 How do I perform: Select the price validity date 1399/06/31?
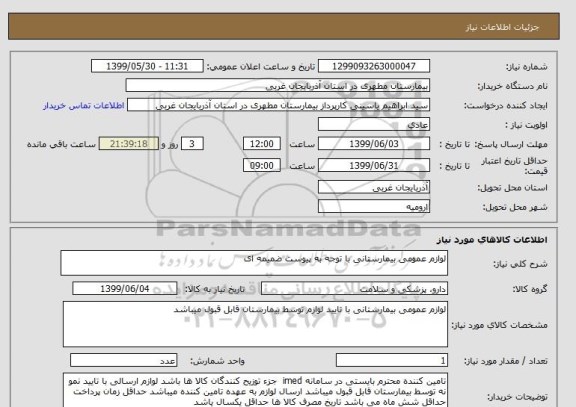coord(374,165)
